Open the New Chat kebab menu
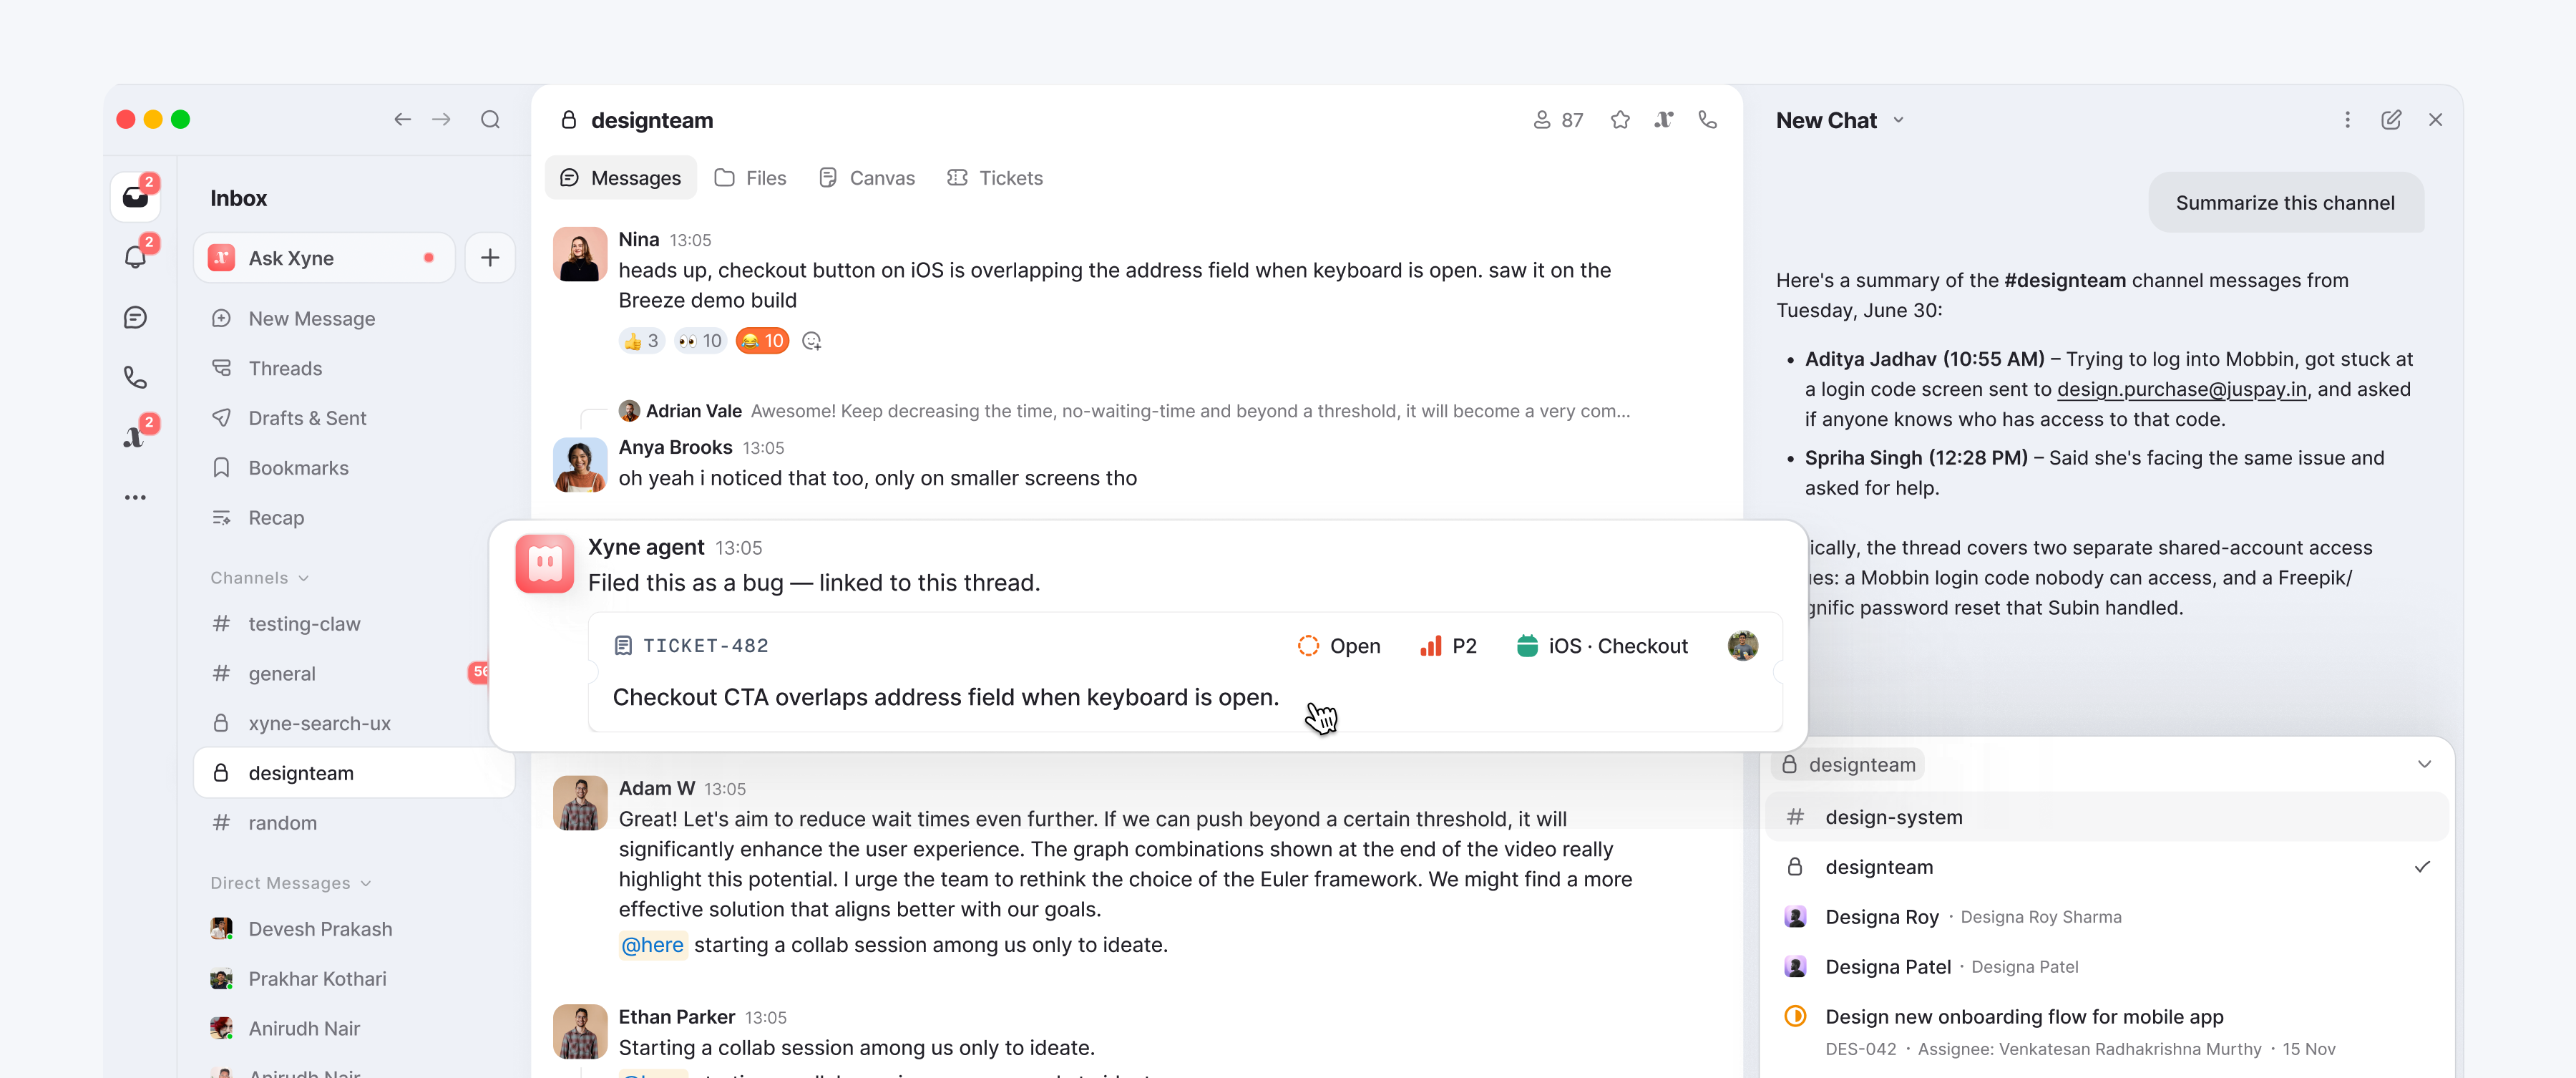Image resolution: width=2576 pixels, height=1078 pixels. [2347, 120]
